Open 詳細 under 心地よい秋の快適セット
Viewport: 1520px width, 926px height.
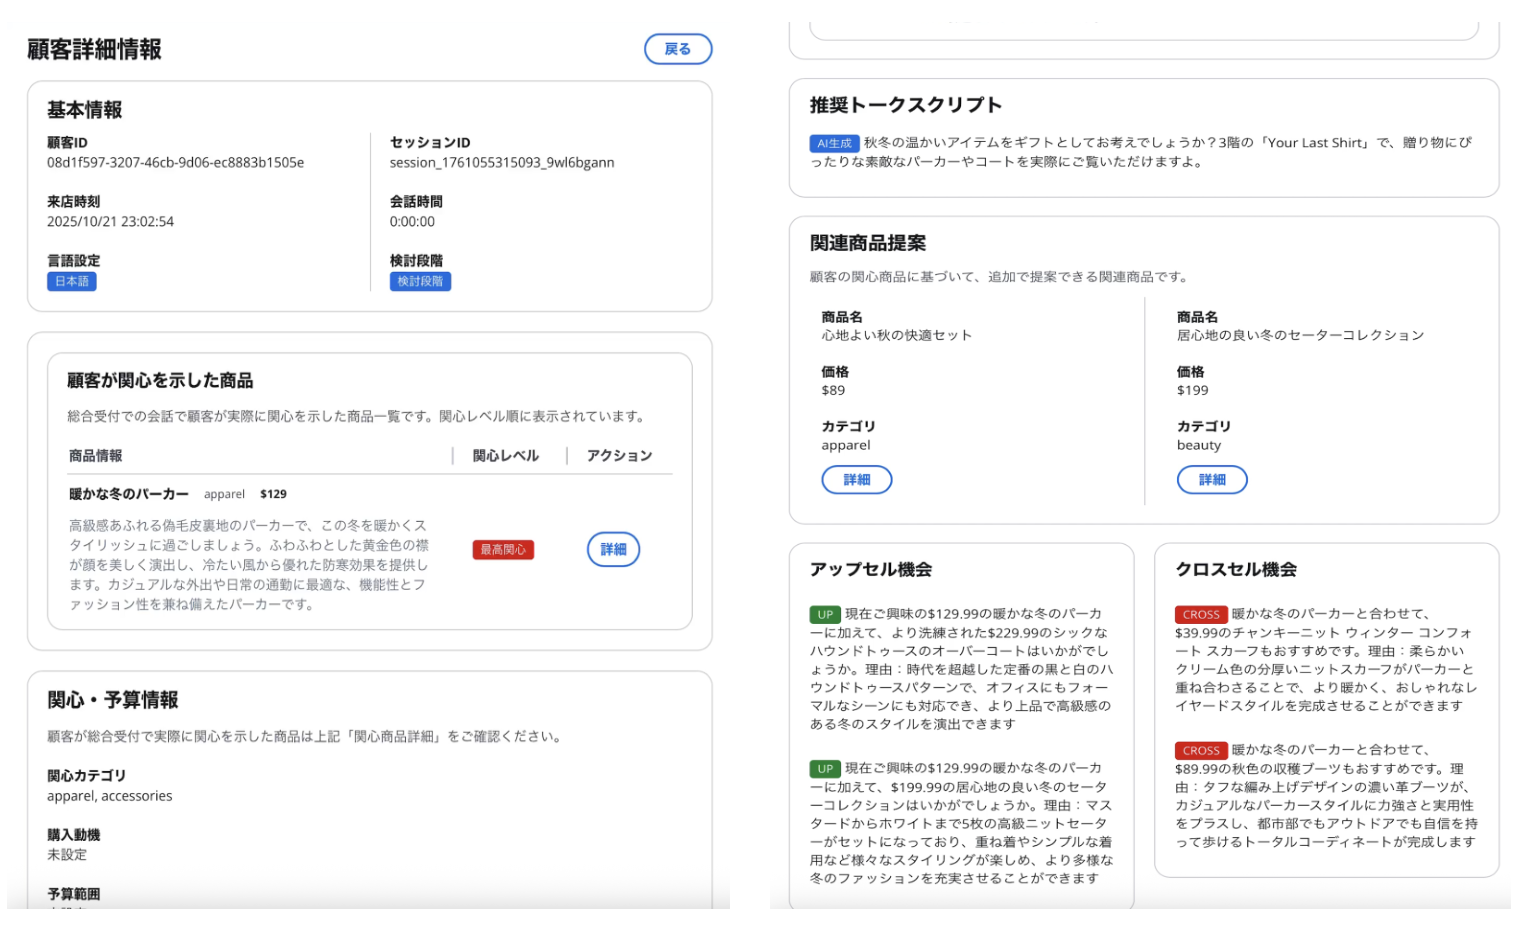tap(856, 480)
